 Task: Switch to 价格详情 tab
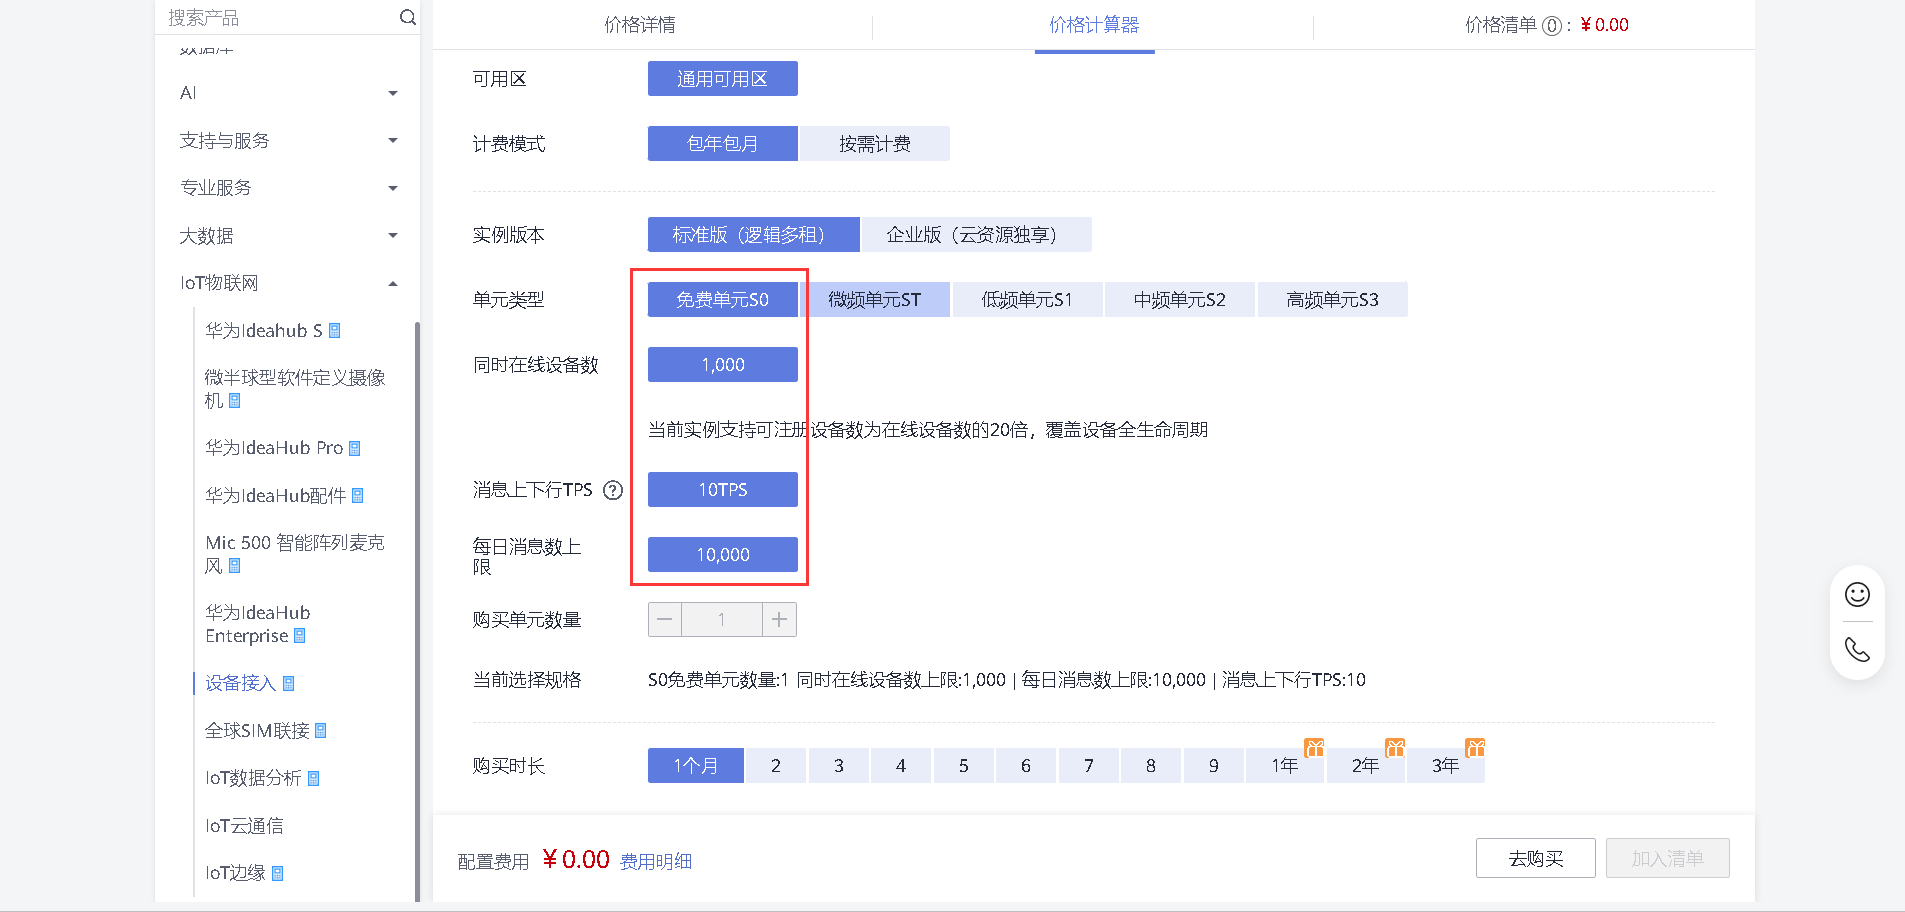[640, 25]
